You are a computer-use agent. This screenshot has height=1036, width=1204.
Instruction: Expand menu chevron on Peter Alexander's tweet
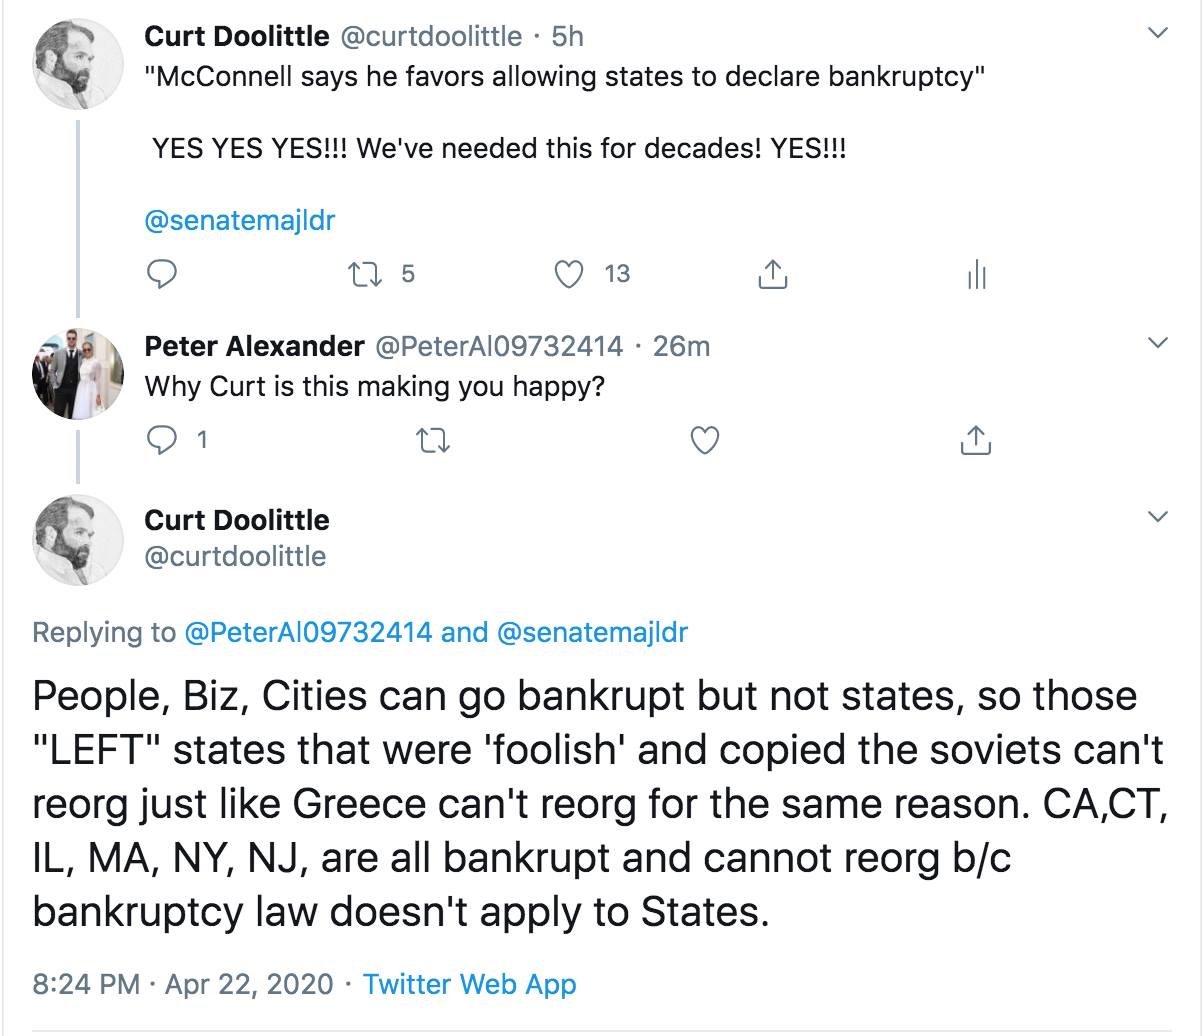(1157, 343)
